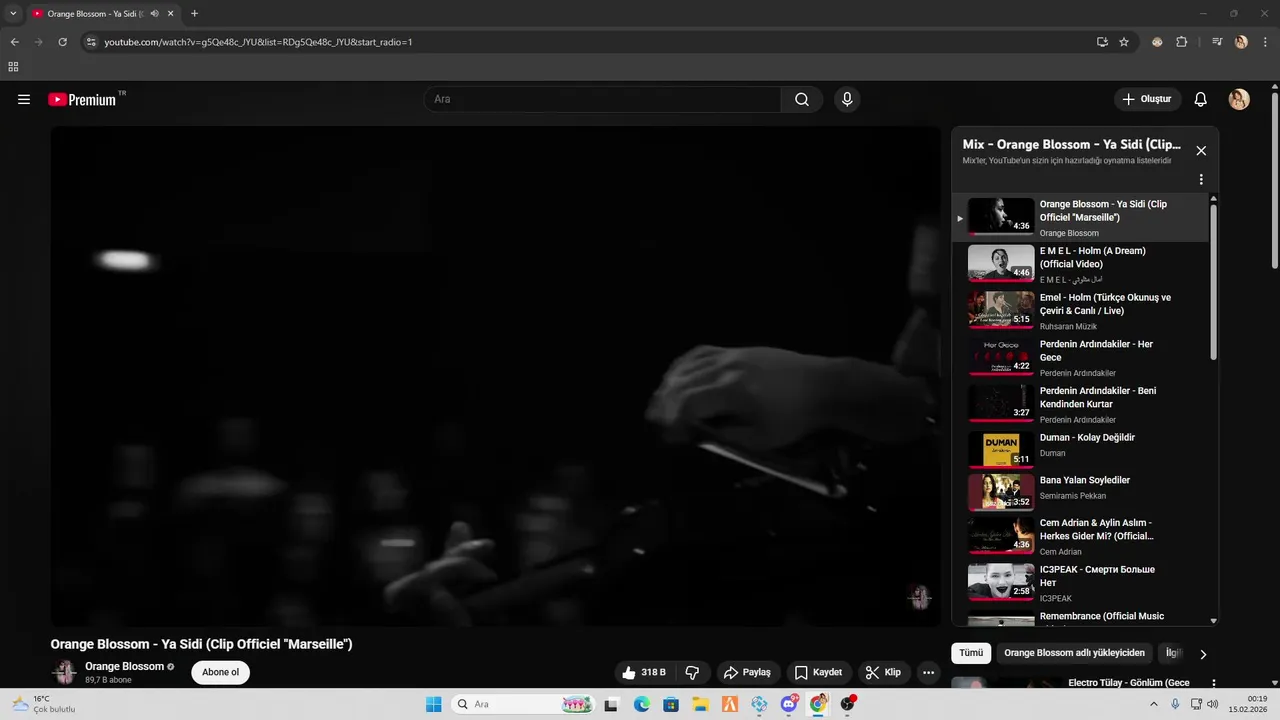Play Bana Yalan Soylediler item
This screenshot has width=1280, height=720.
[1080, 492]
